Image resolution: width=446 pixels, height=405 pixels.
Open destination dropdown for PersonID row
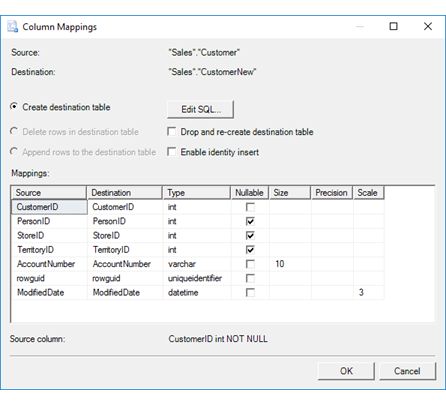[125, 221]
